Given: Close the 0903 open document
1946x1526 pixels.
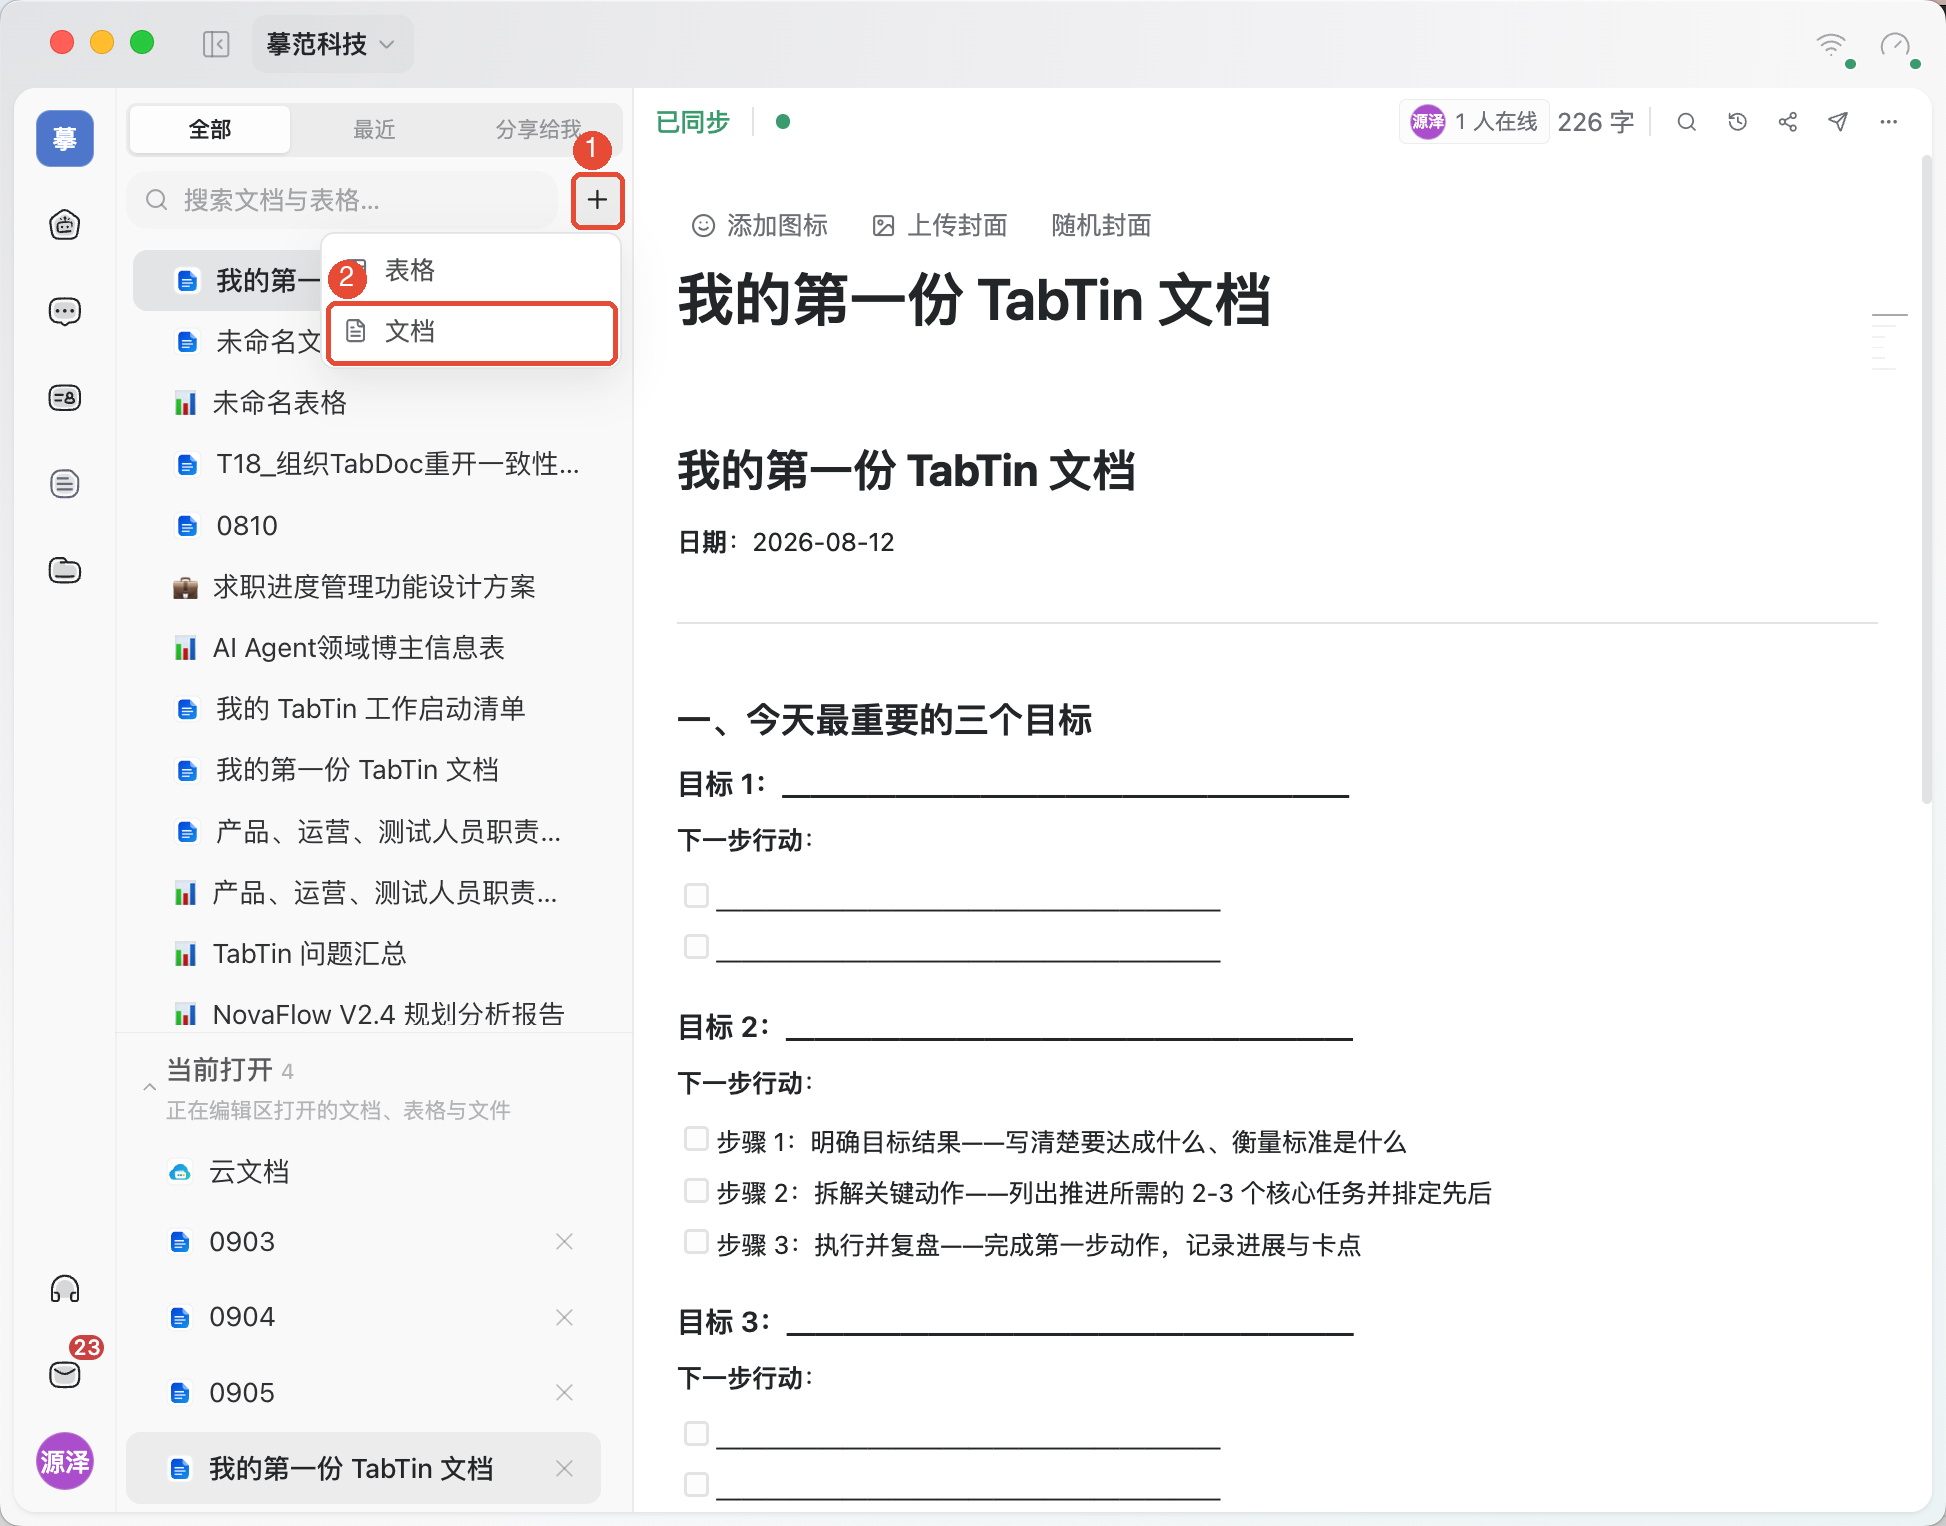Looking at the screenshot, I should [x=564, y=1242].
